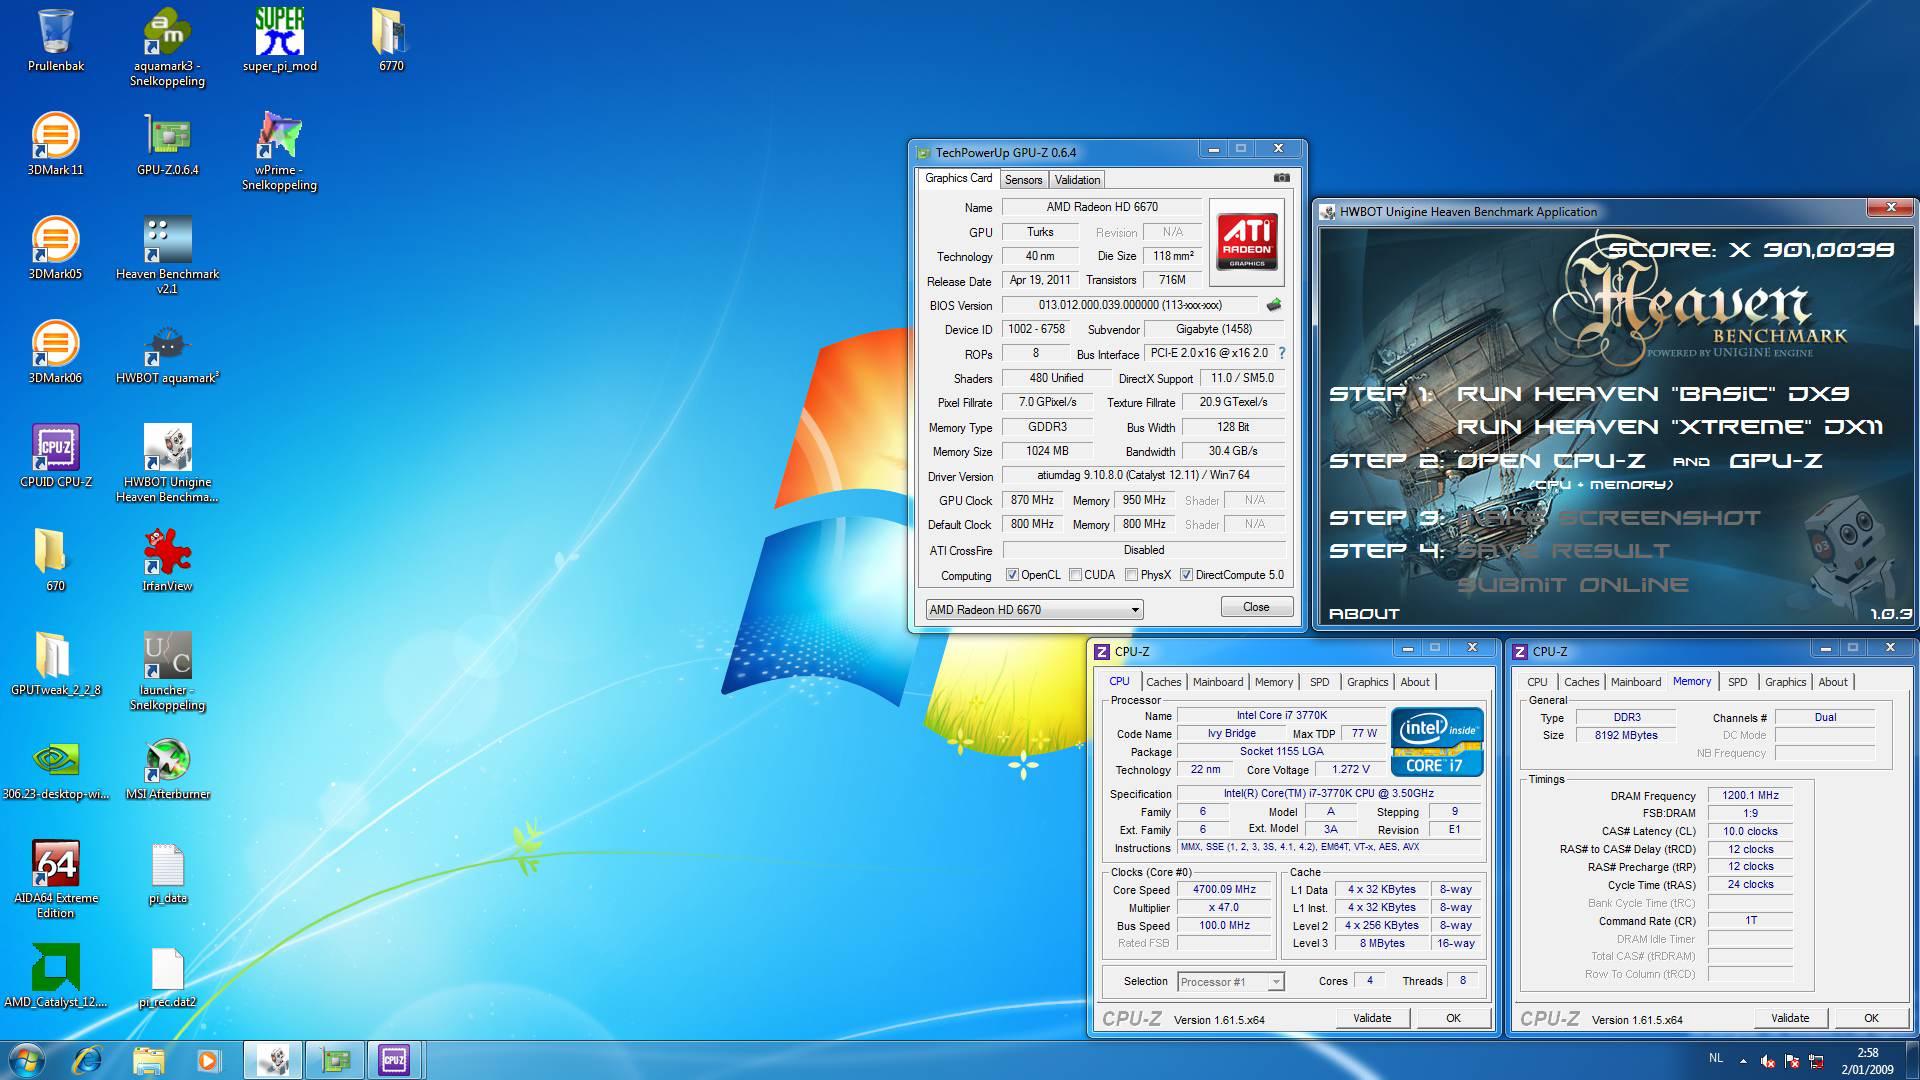Launch CPUID CPU-Z desktop shortcut
This screenshot has height=1080, width=1920.
56,456
